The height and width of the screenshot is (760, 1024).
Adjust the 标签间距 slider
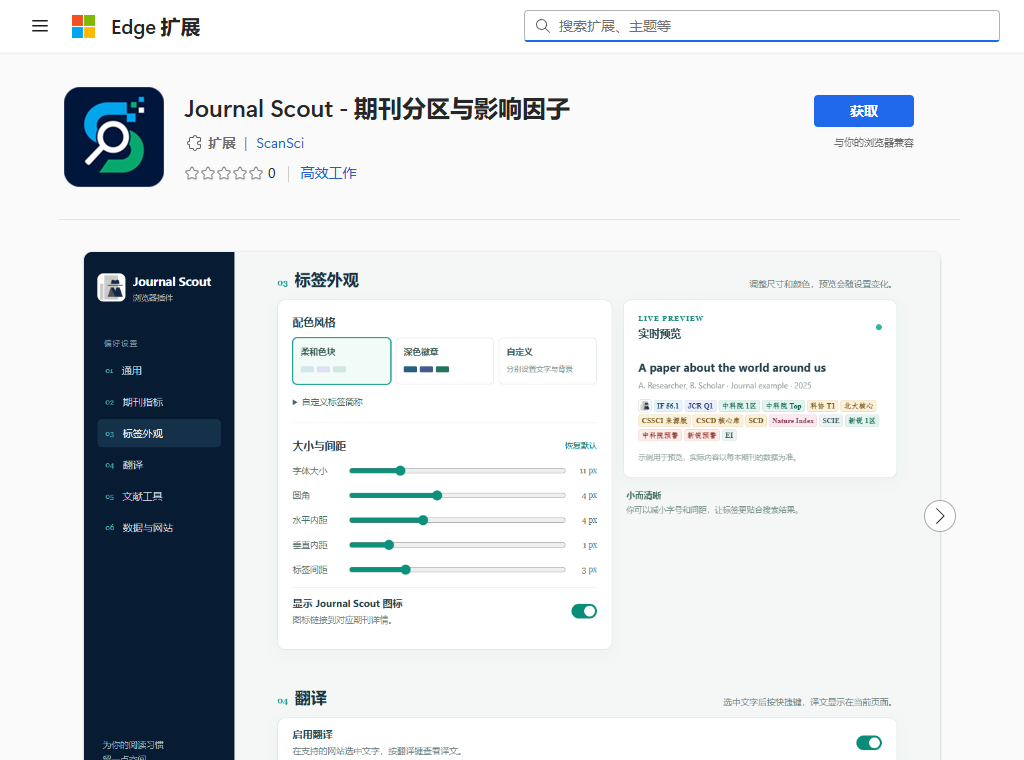(x=457, y=570)
